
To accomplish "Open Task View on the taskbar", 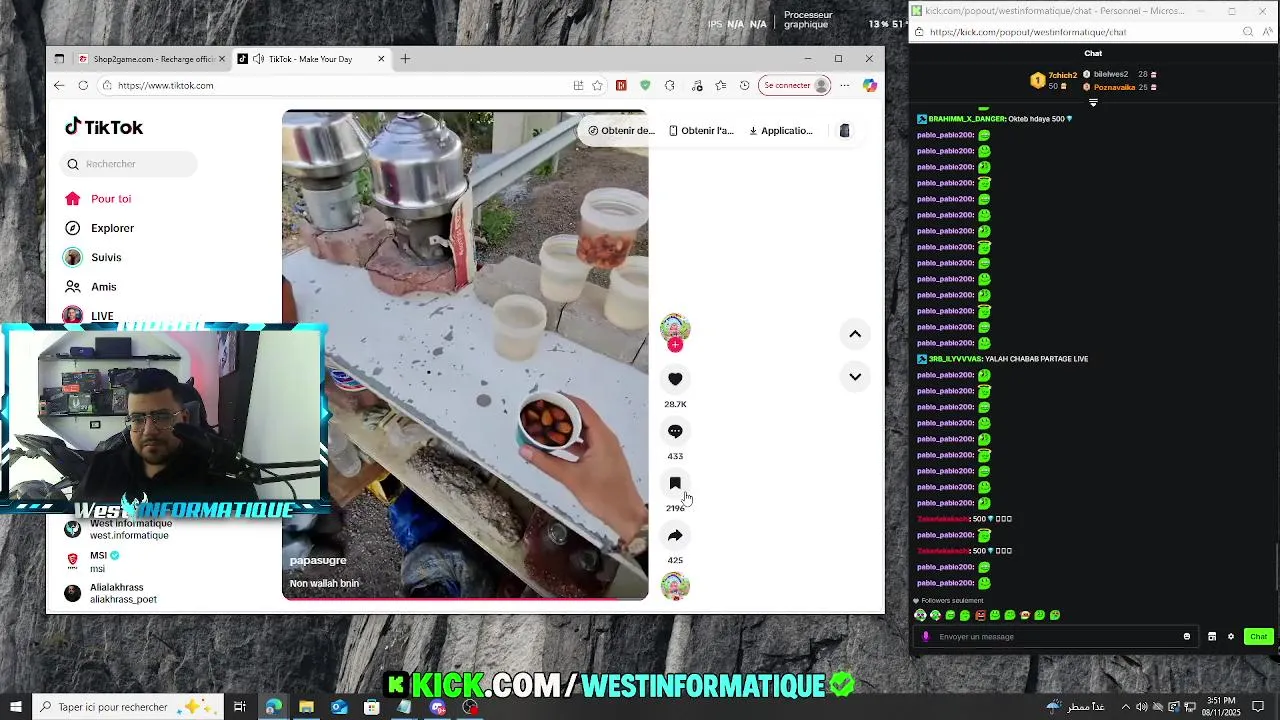I will (240, 707).
